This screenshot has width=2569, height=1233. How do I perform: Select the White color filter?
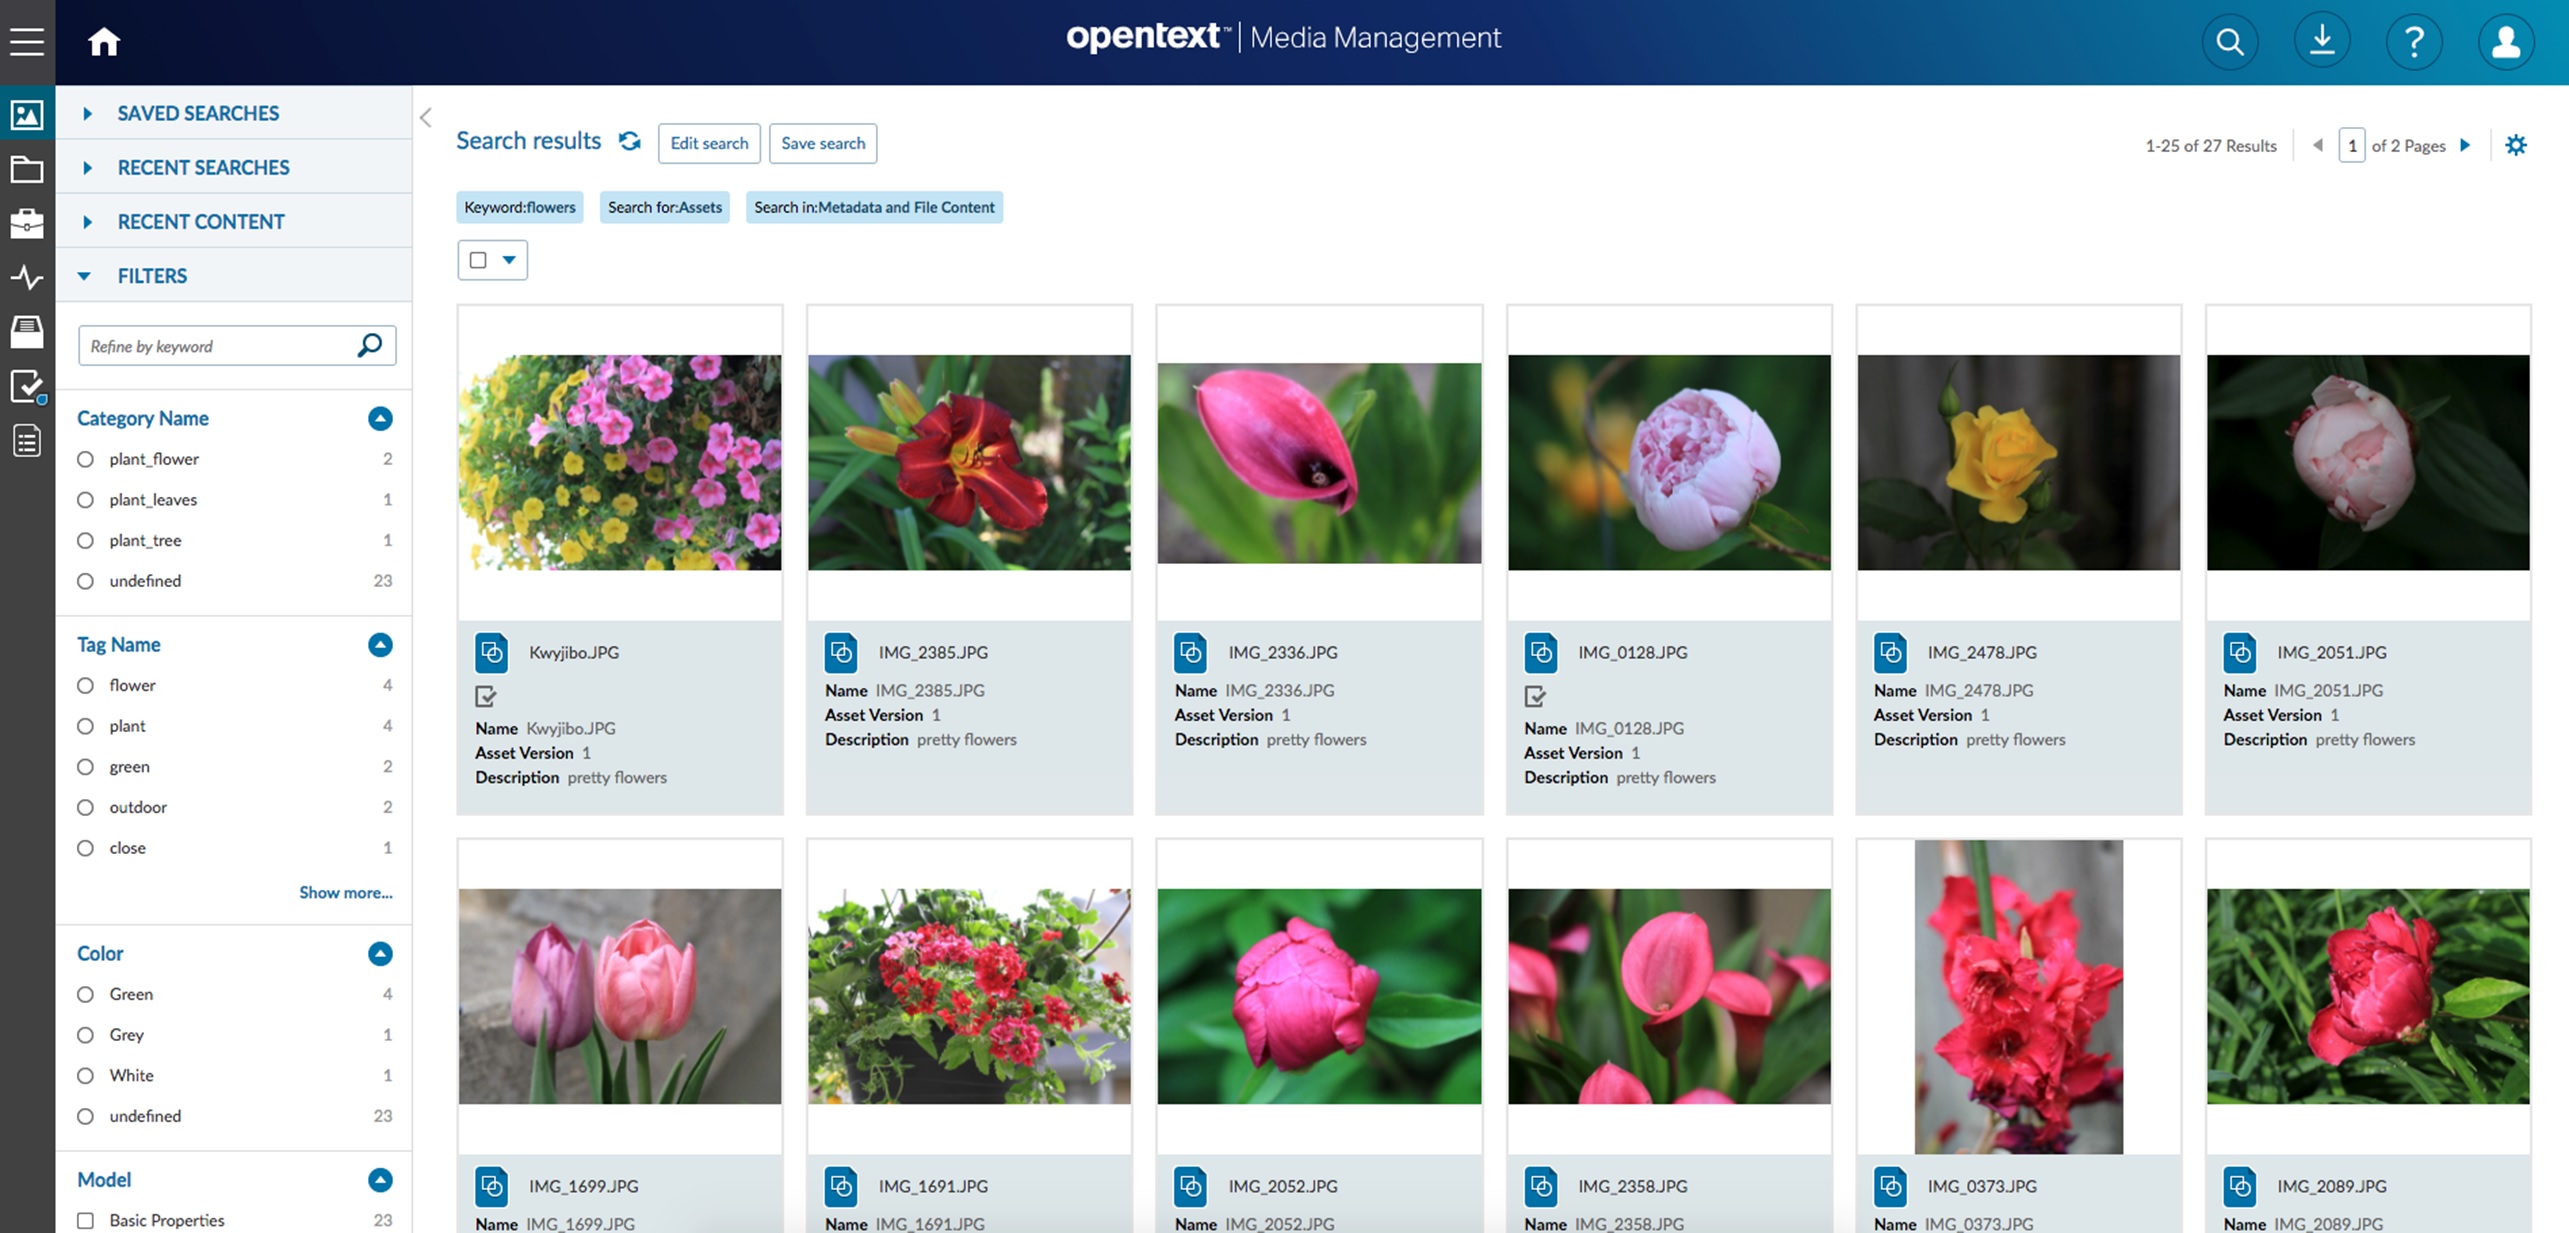(85, 1076)
